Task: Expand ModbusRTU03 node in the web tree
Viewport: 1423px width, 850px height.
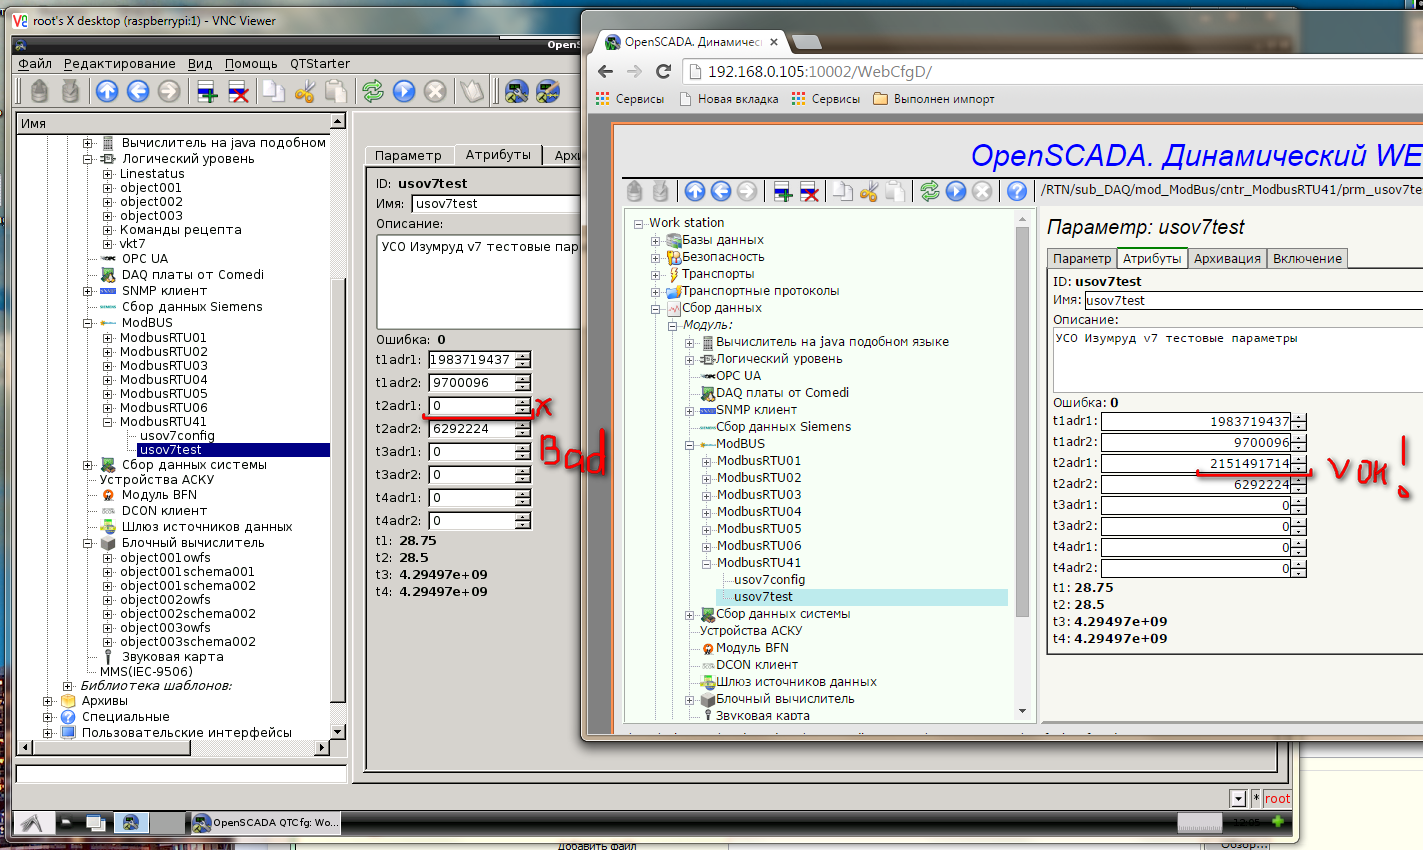Action: point(706,495)
